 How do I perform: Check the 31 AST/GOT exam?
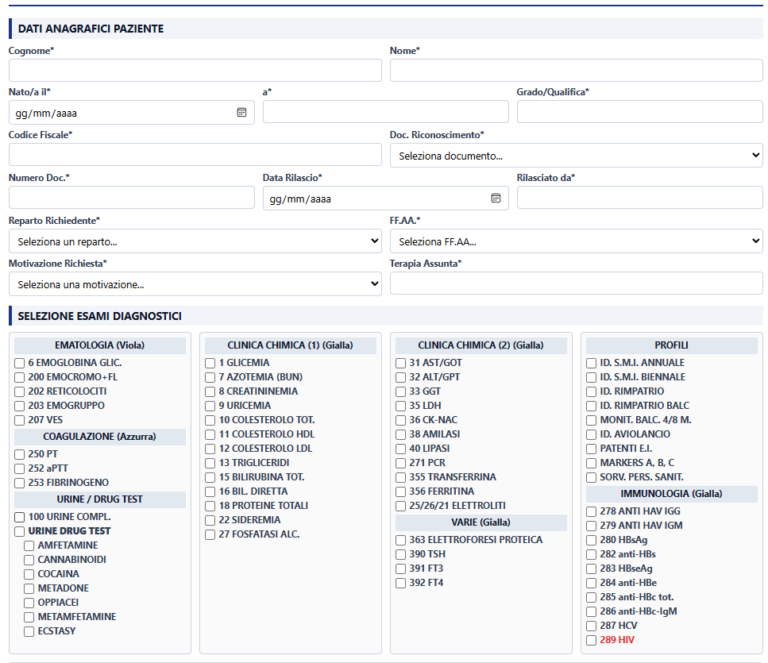[401, 363]
